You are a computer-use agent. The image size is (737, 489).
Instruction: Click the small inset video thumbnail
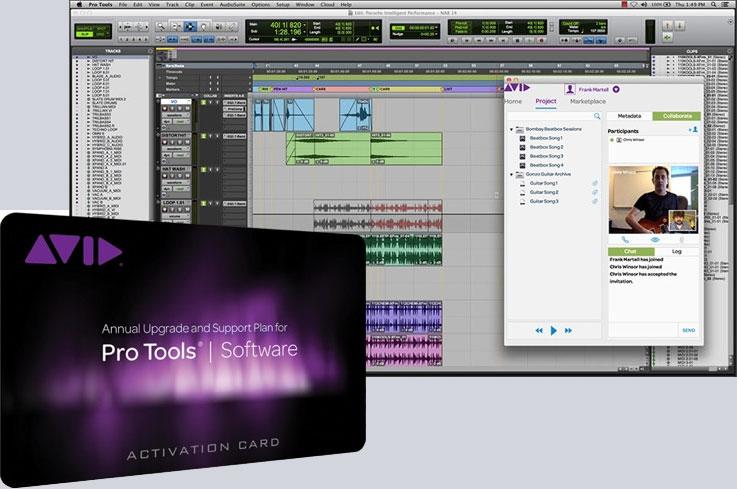point(682,221)
